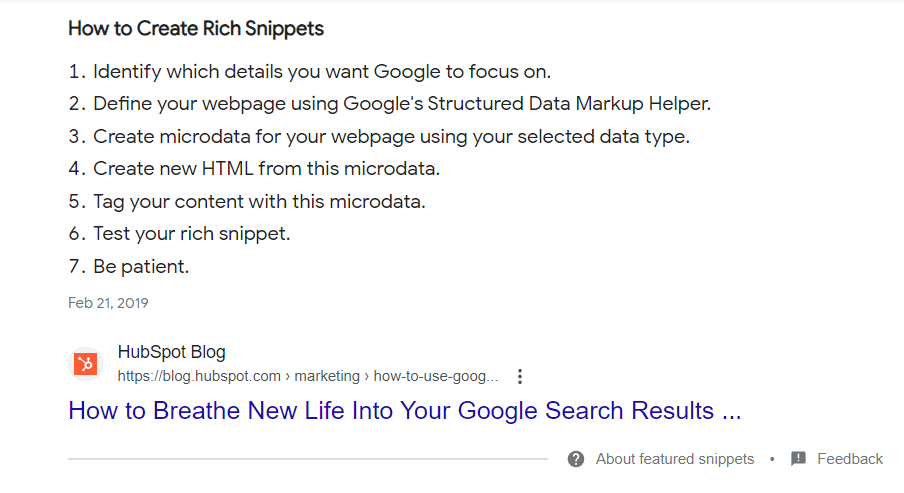
Task: Click the Feb 21, 2019 date text
Action: coord(108,303)
